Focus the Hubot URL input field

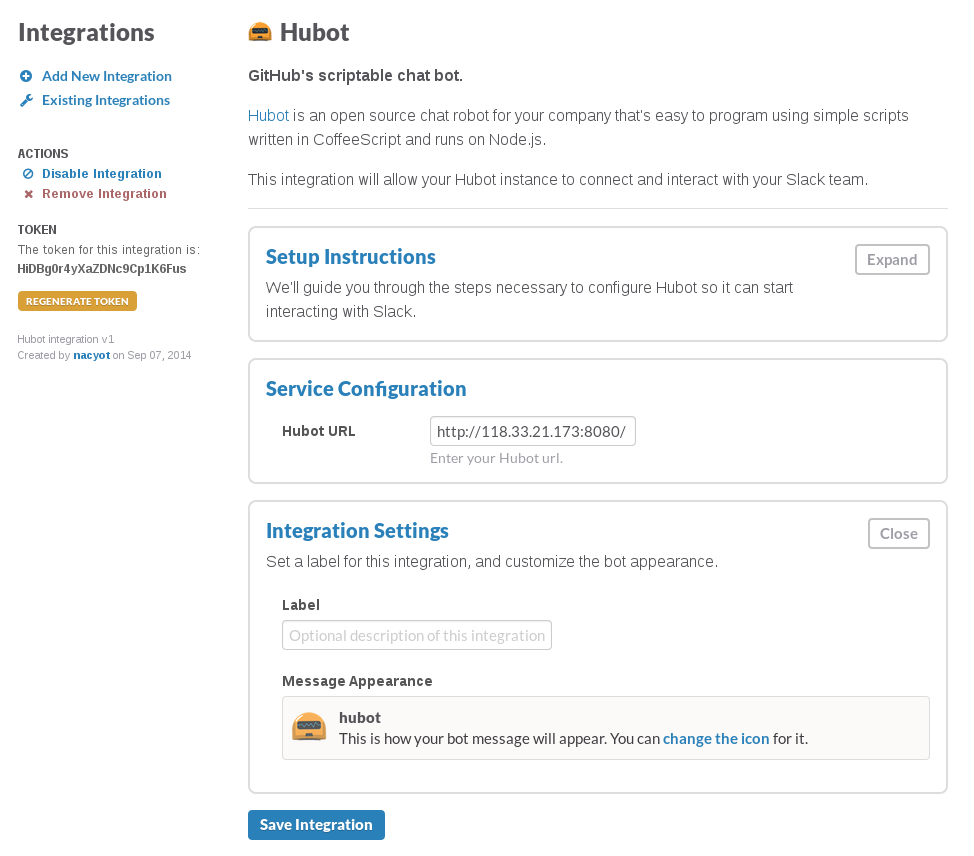click(532, 431)
